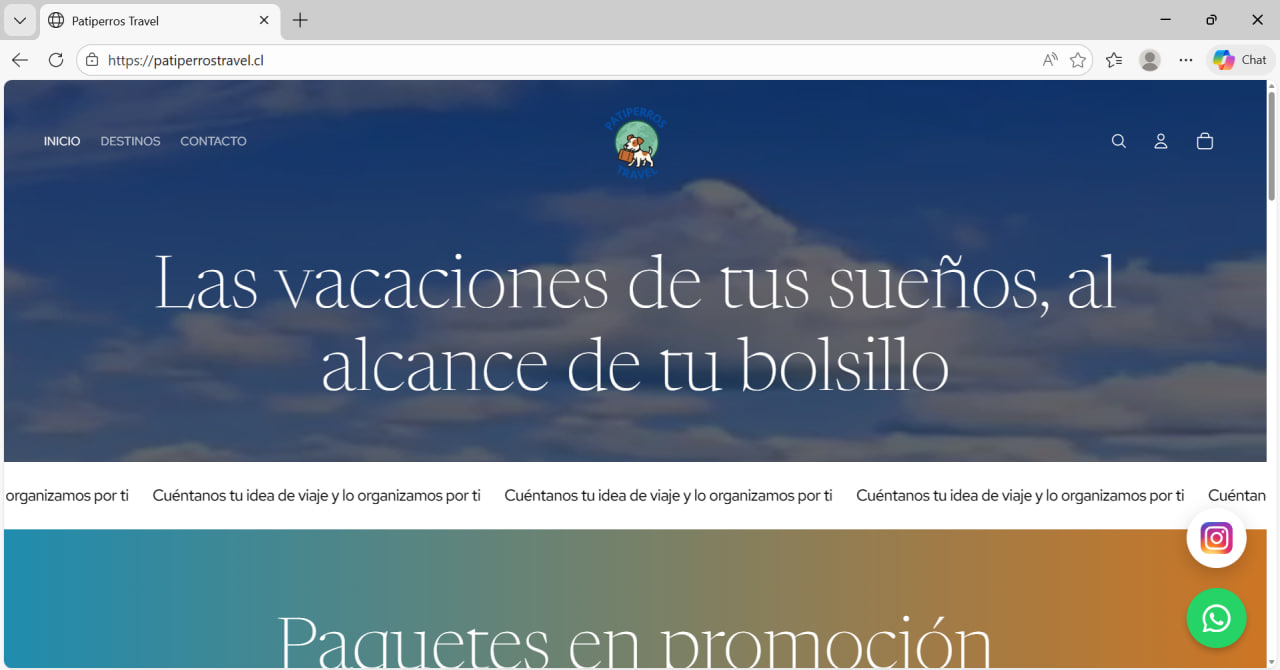The width and height of the screenshot is (1280, 670).
Task: Open the site search magnifier icon
Action: coord(1119,142)
